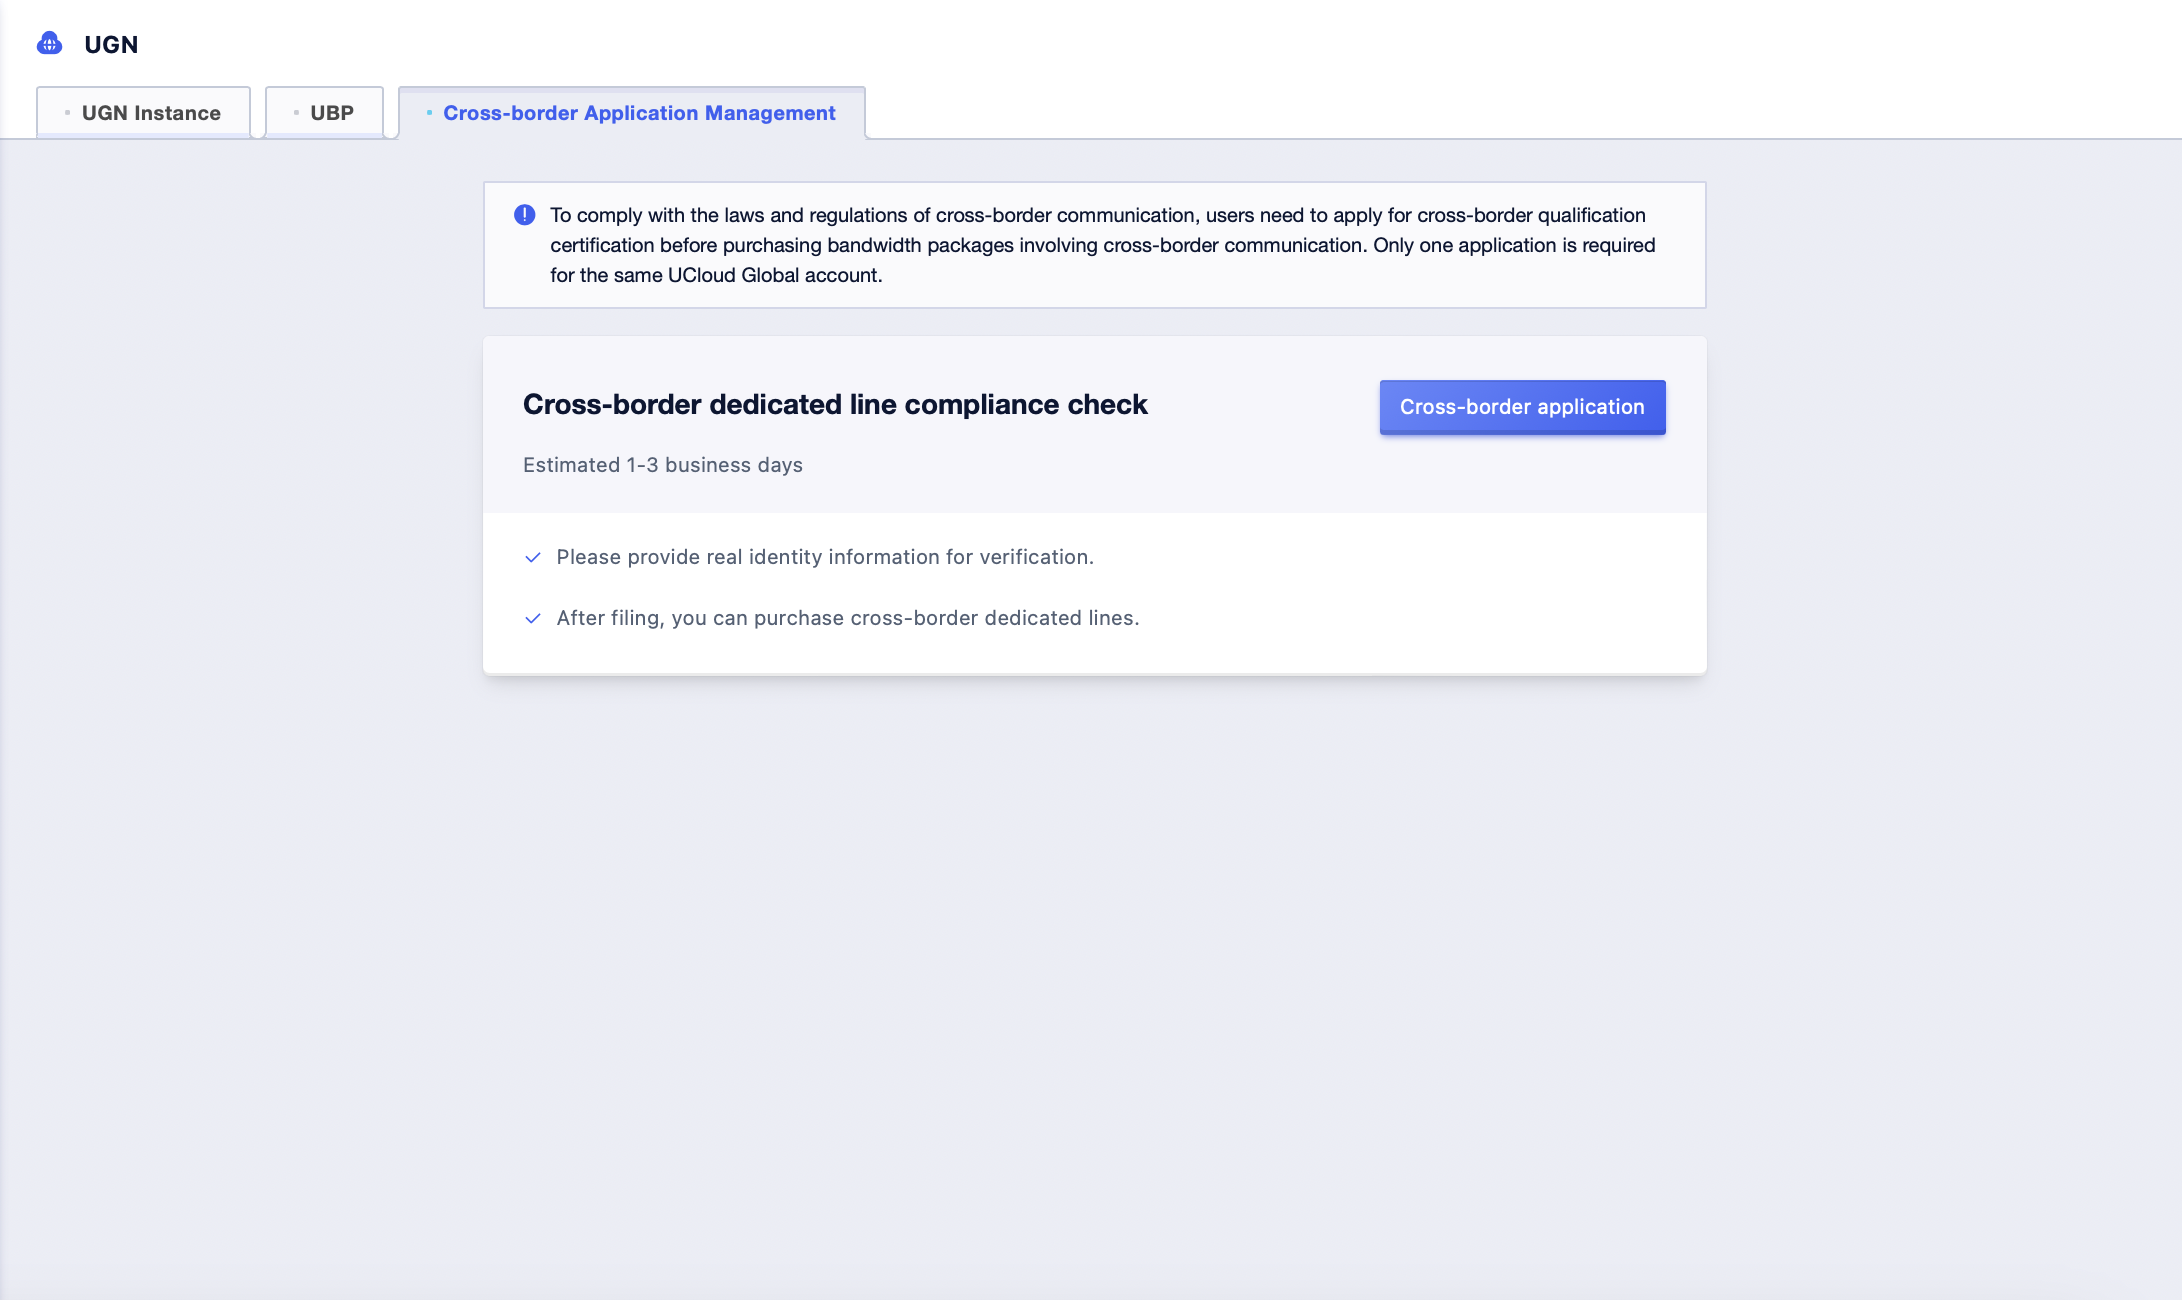Click checkmark beside After filing line
Screen dimensions: 2182x1300
[x=533, y=619]
